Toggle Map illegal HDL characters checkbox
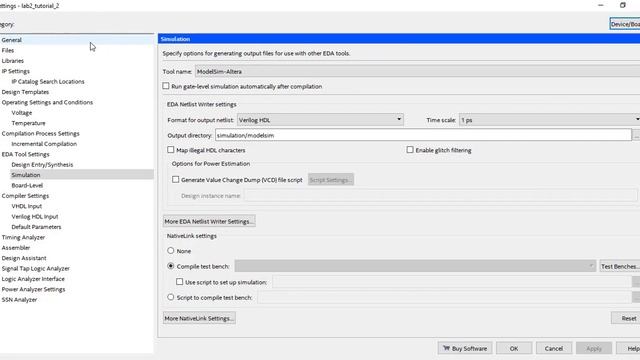Screen dimensions: 640x360 [171, 150]
